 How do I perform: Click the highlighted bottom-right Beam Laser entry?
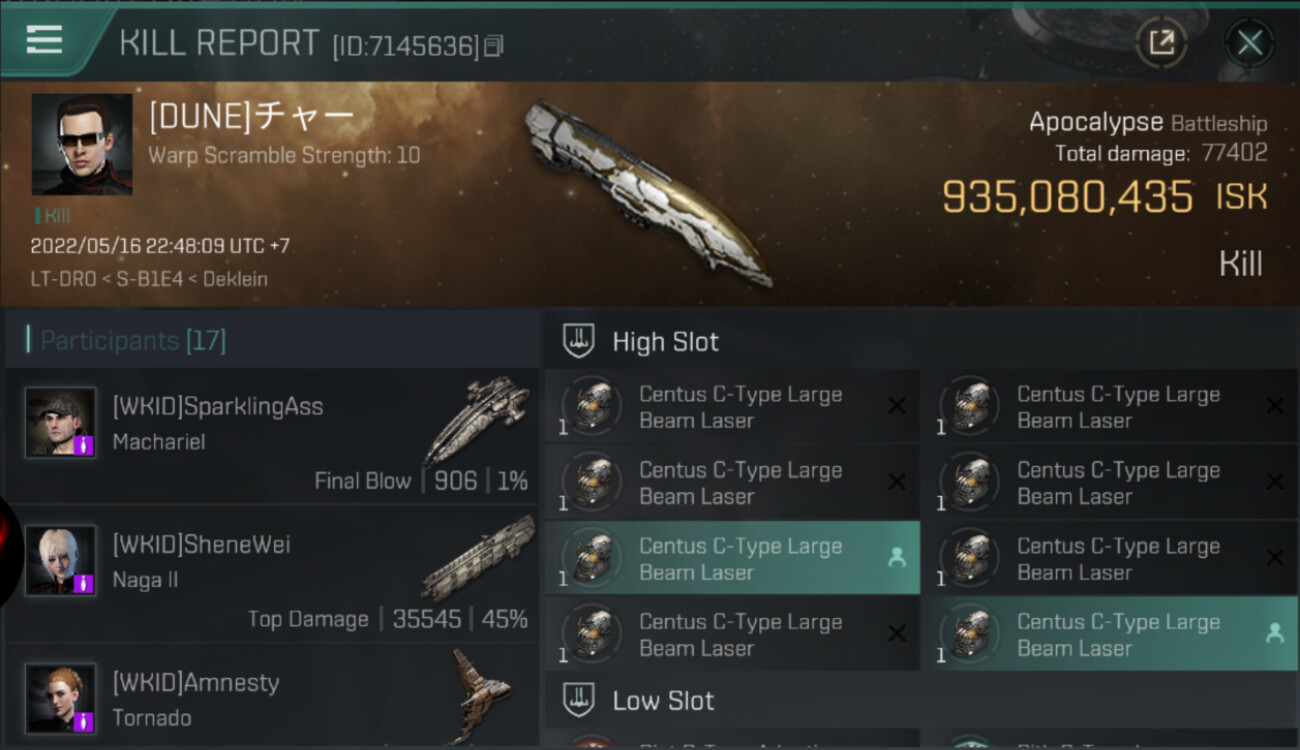[1109, 634]
